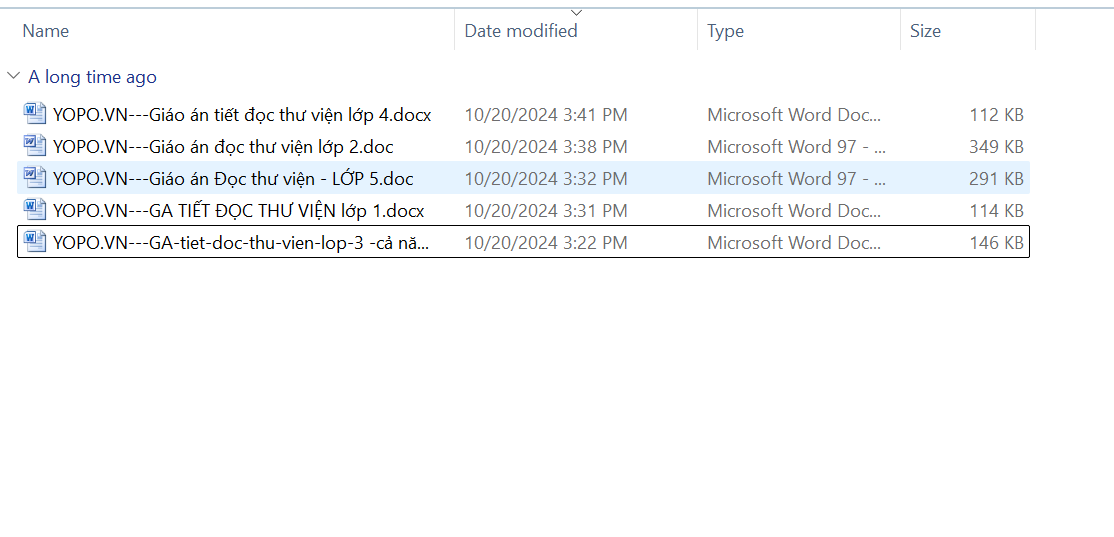Select file name "GA TIẾT ĐỌC THƯ VIỆN lớp 1.docx"
1114x537 pixels.
pyautogui.click(x=238, y=211)
